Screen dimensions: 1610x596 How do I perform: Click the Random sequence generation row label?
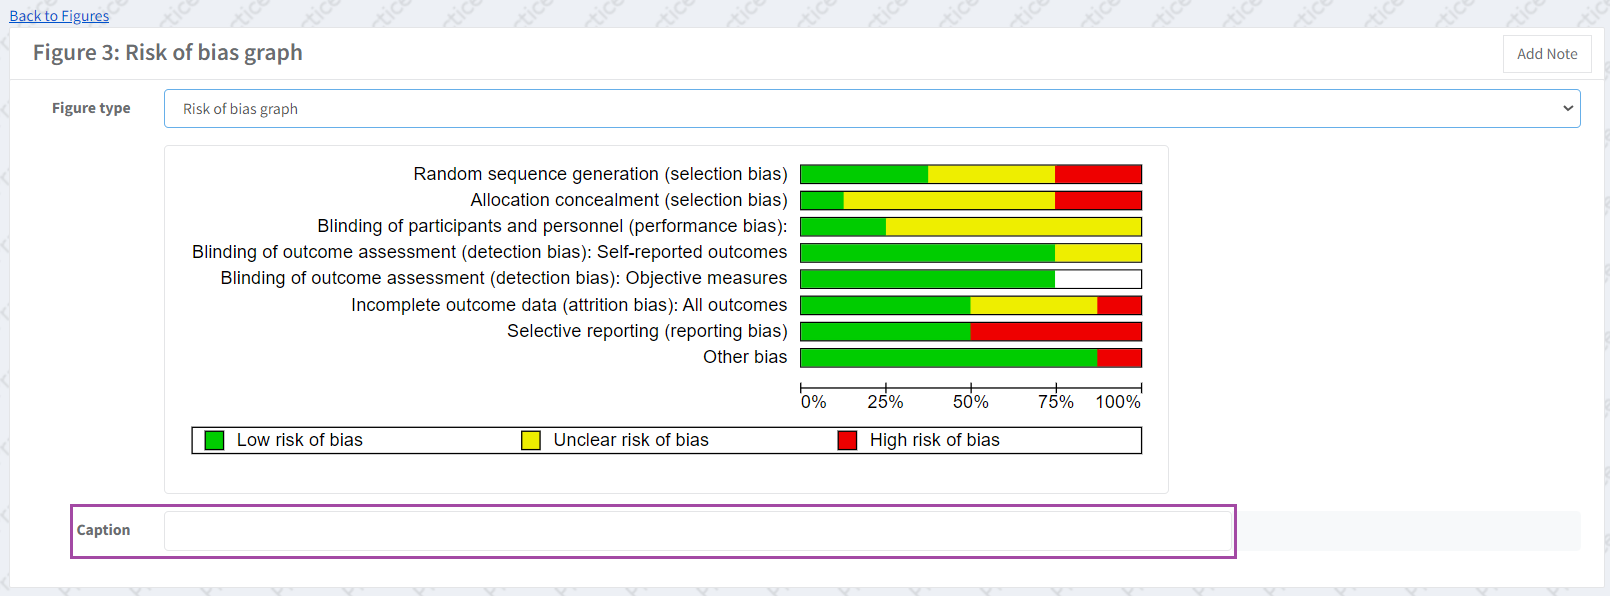coord(600,174)
